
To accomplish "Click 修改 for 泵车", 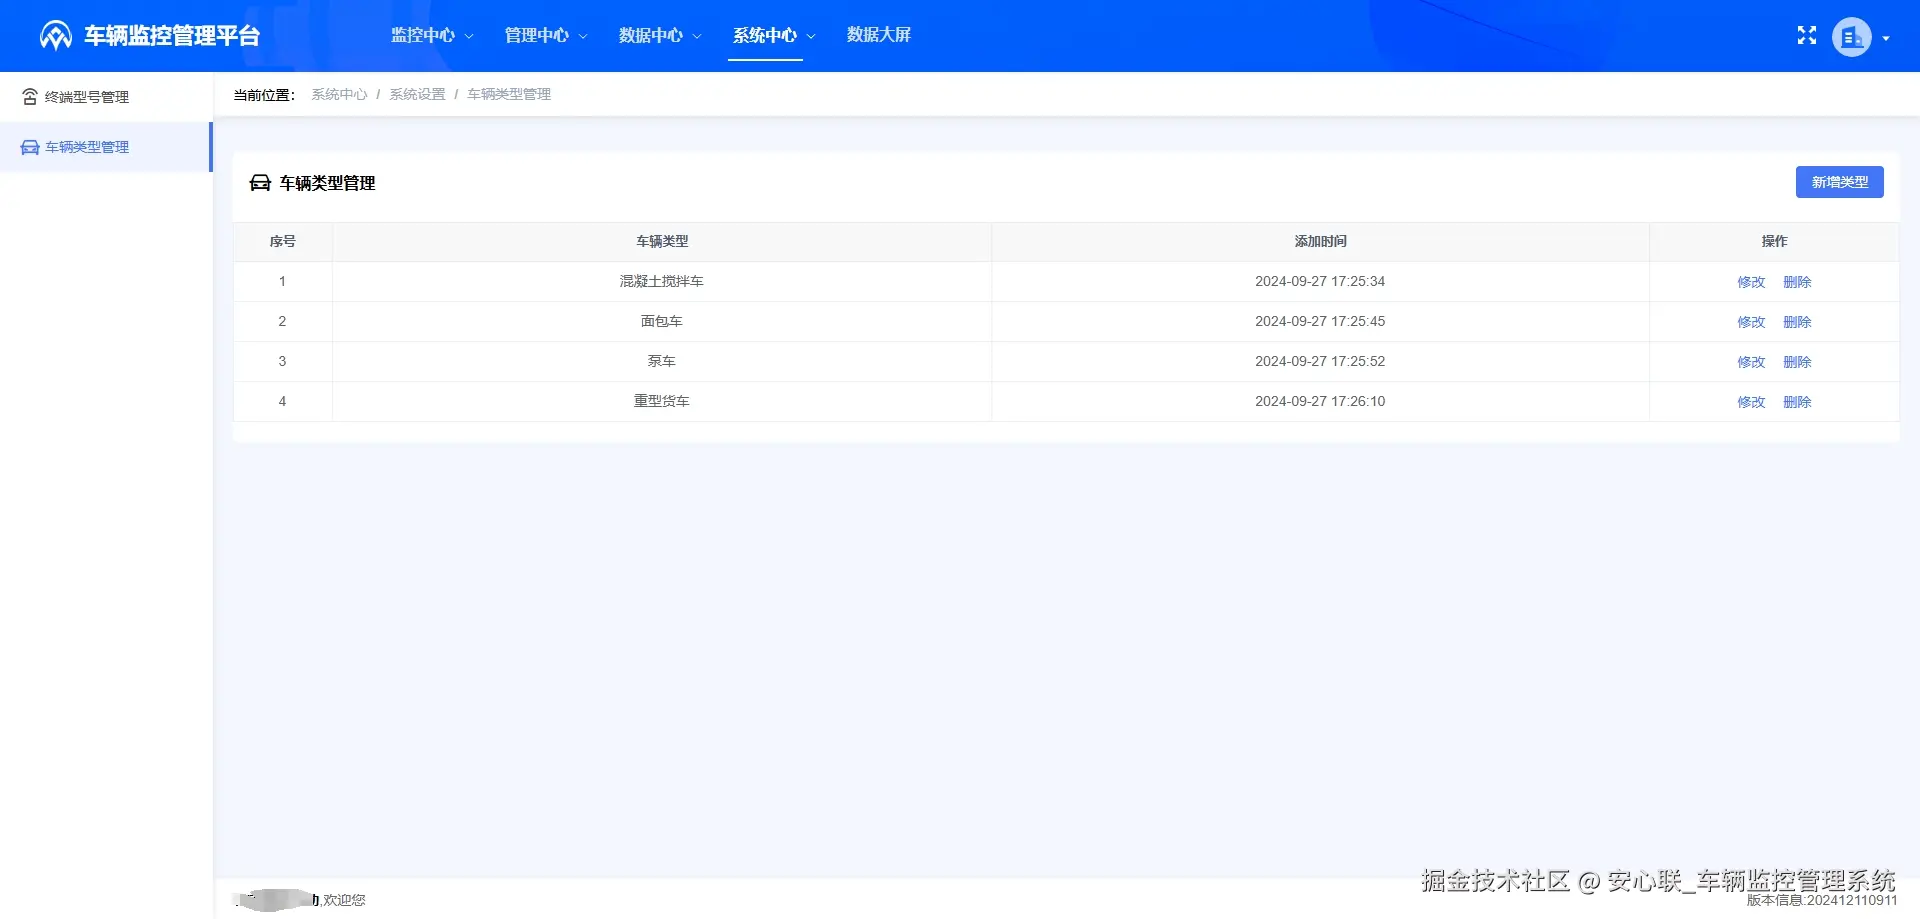I will pos(1751,362).
